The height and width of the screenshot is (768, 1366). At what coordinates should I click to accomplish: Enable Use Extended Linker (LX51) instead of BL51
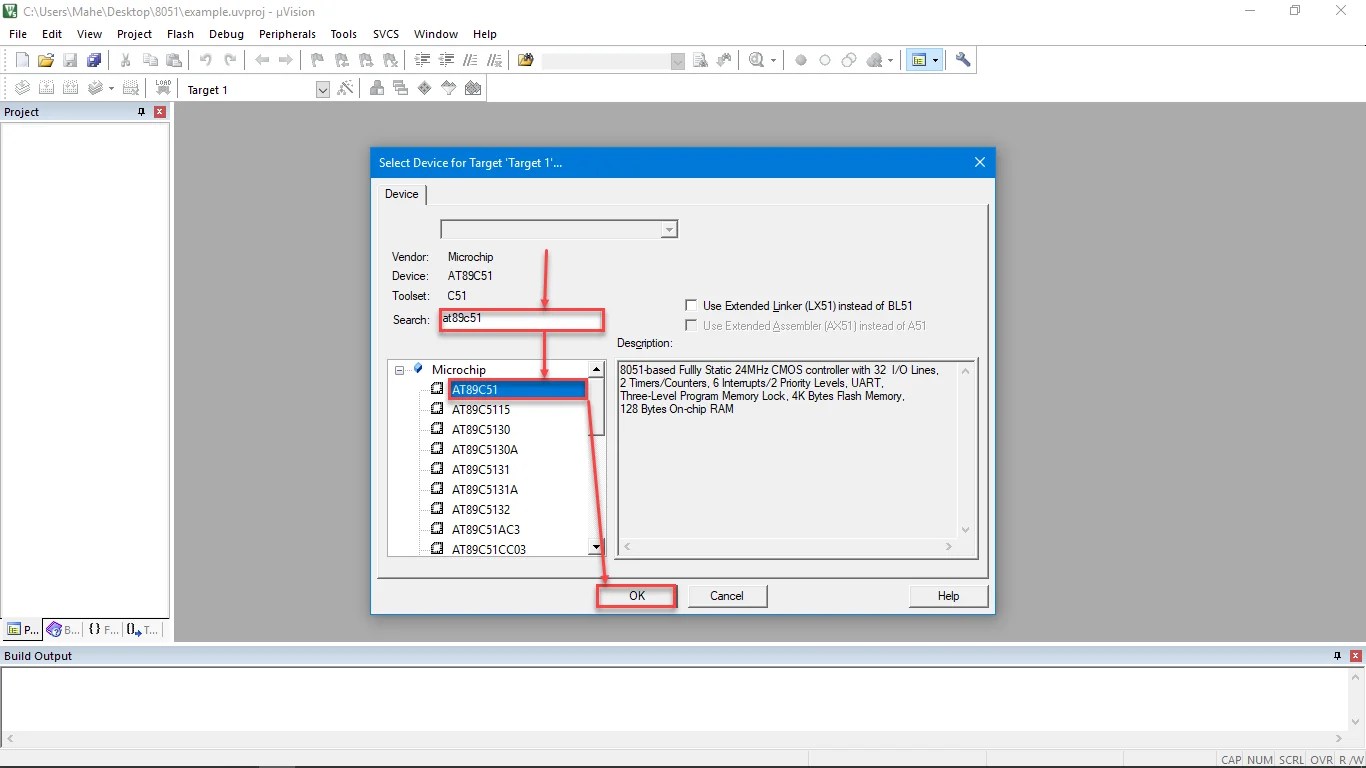(x=691, y=305)
